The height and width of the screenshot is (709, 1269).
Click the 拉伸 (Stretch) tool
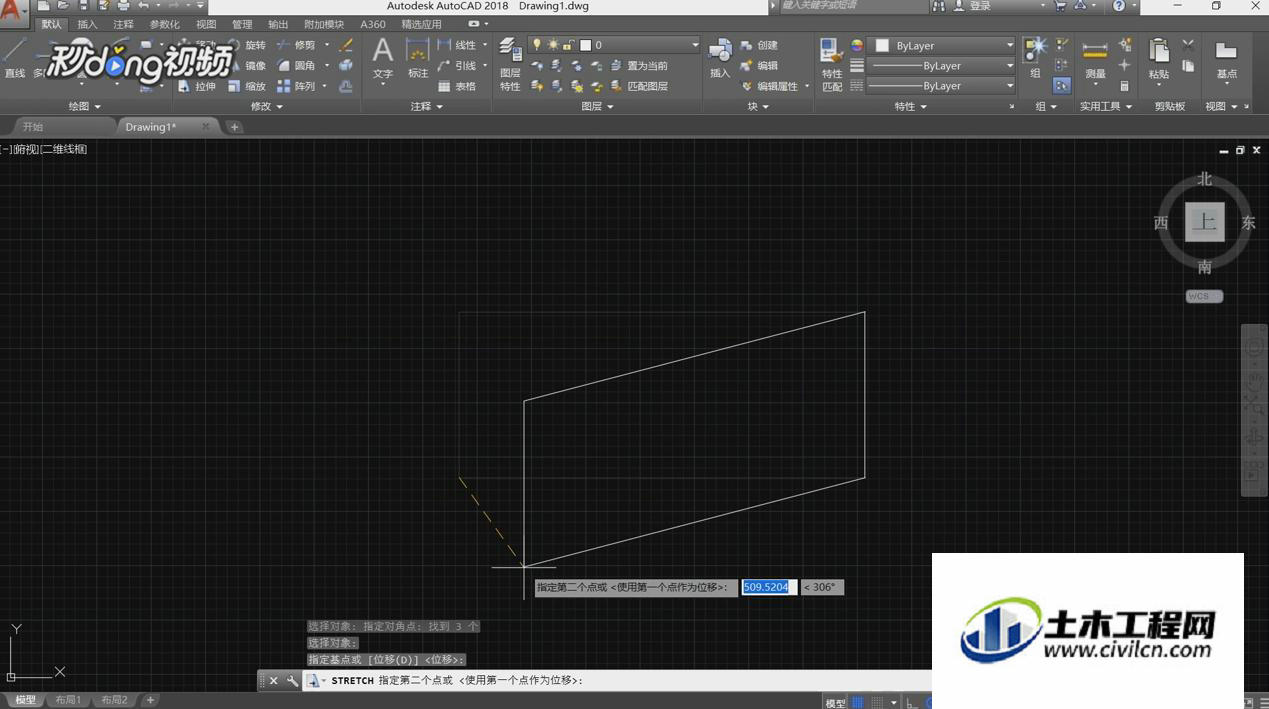pos(197,87)
